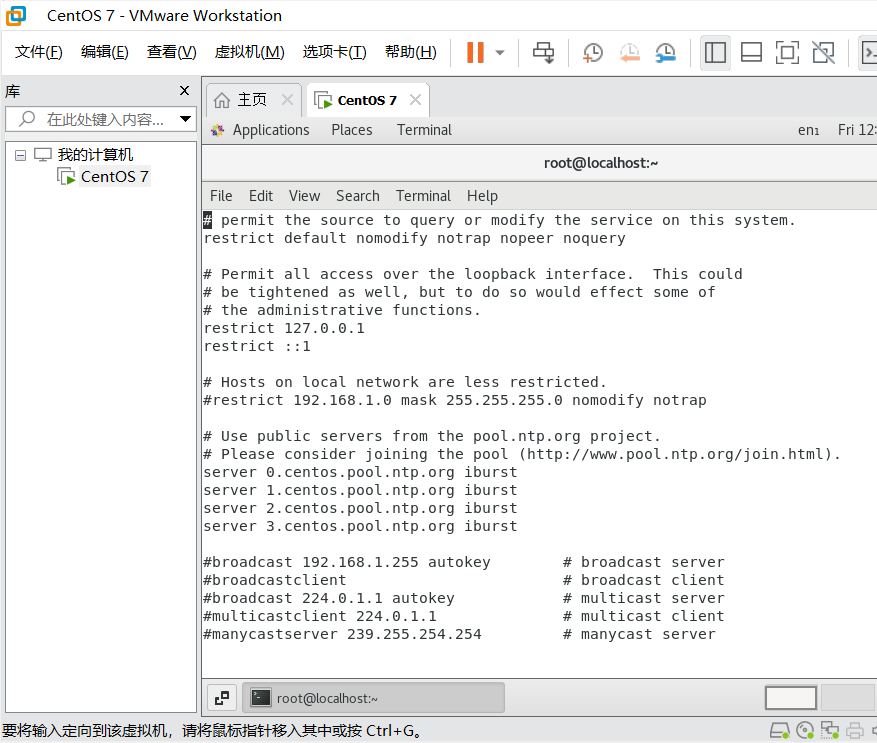Click the 'server 3.centos.pool.ntp.org iburst' line

tap(360, 526)
